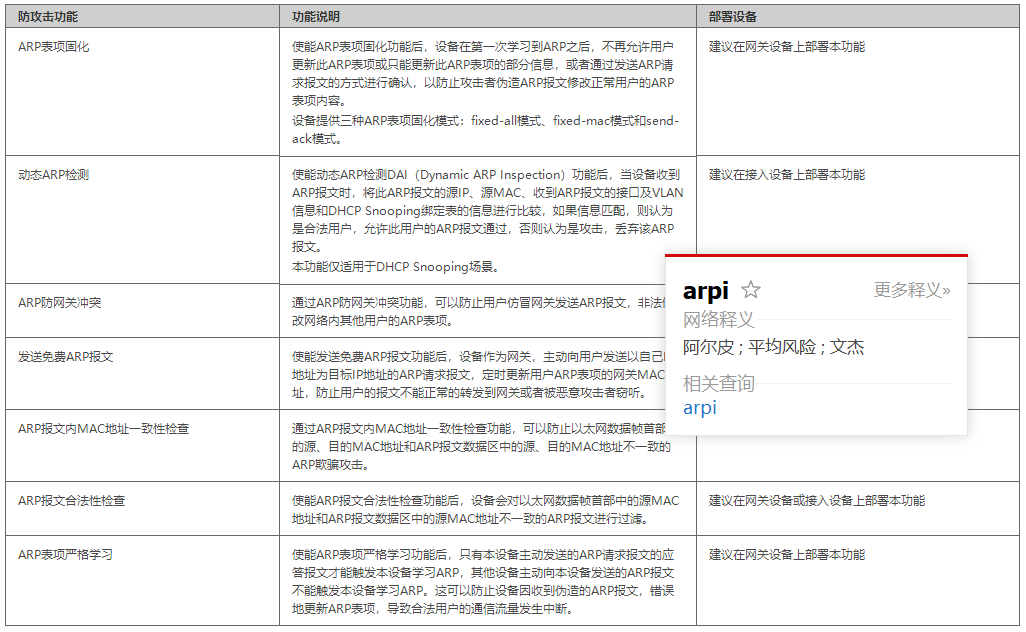Click 建议在网关设备或接入设备上部署本功能 text
1026x632 pixels.
click(817, 501)
